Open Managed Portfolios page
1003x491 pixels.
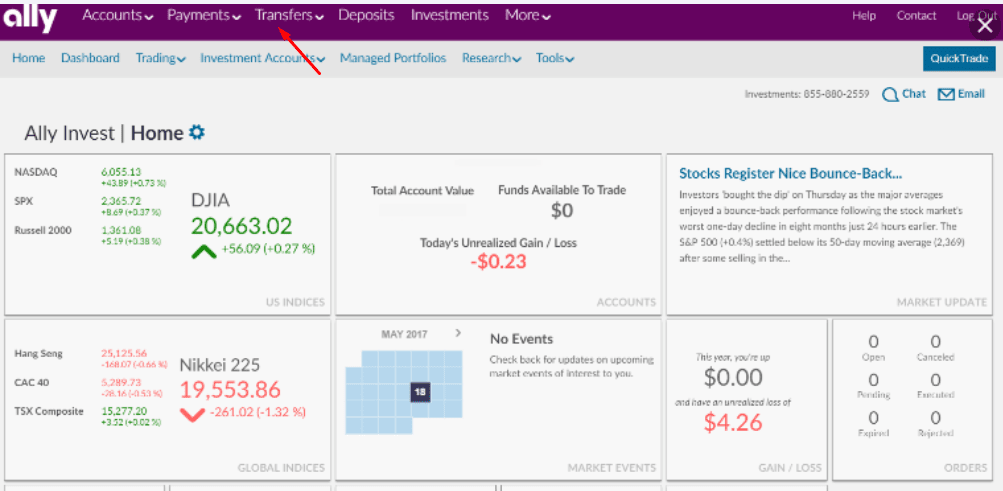point(393,58)
